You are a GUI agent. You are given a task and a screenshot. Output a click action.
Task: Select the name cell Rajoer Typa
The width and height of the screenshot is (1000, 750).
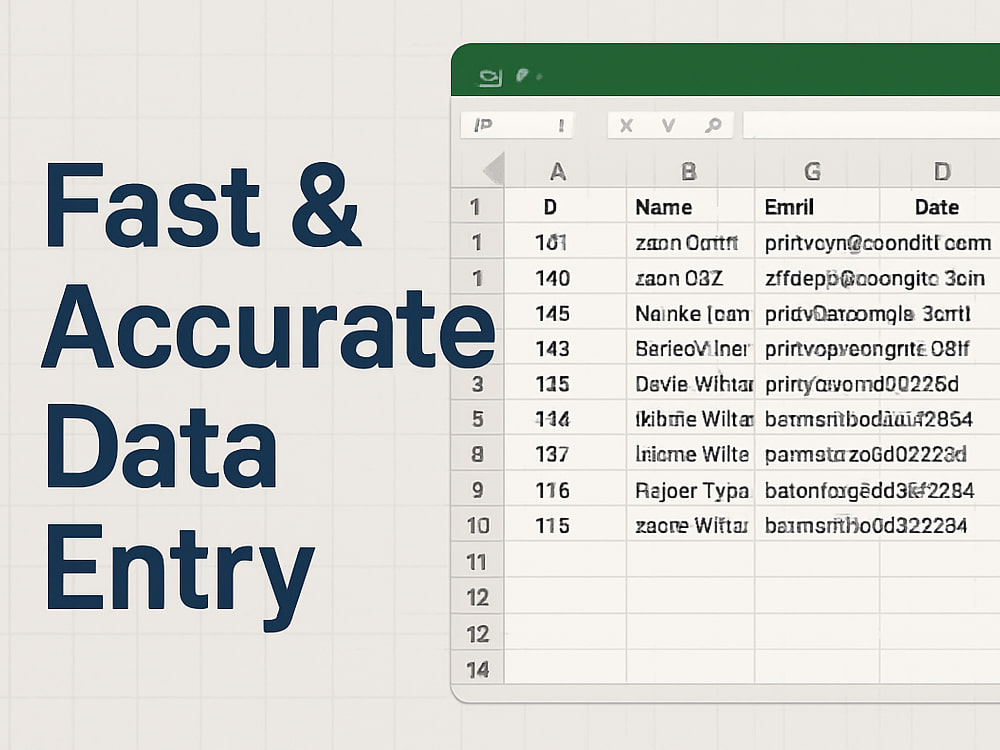691,490
